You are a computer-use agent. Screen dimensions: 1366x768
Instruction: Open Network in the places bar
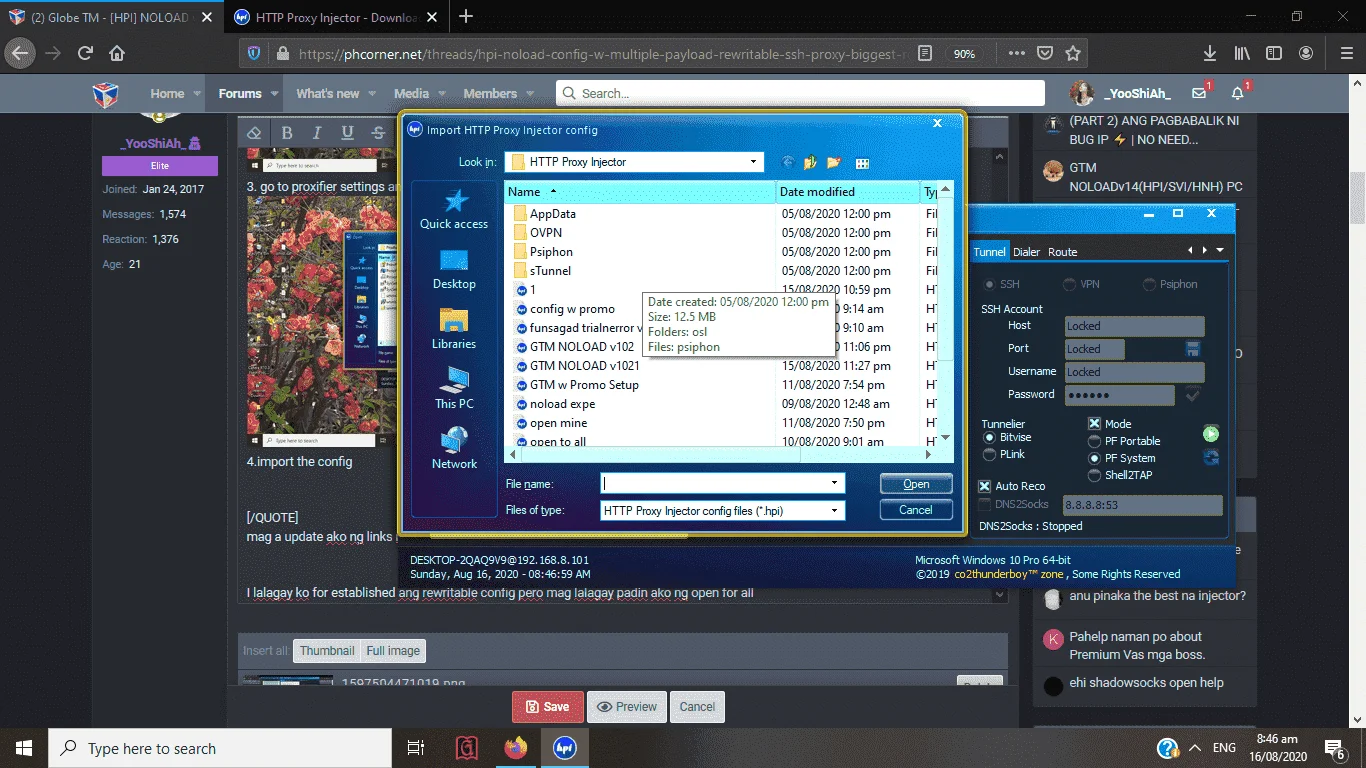coord(454,449)
